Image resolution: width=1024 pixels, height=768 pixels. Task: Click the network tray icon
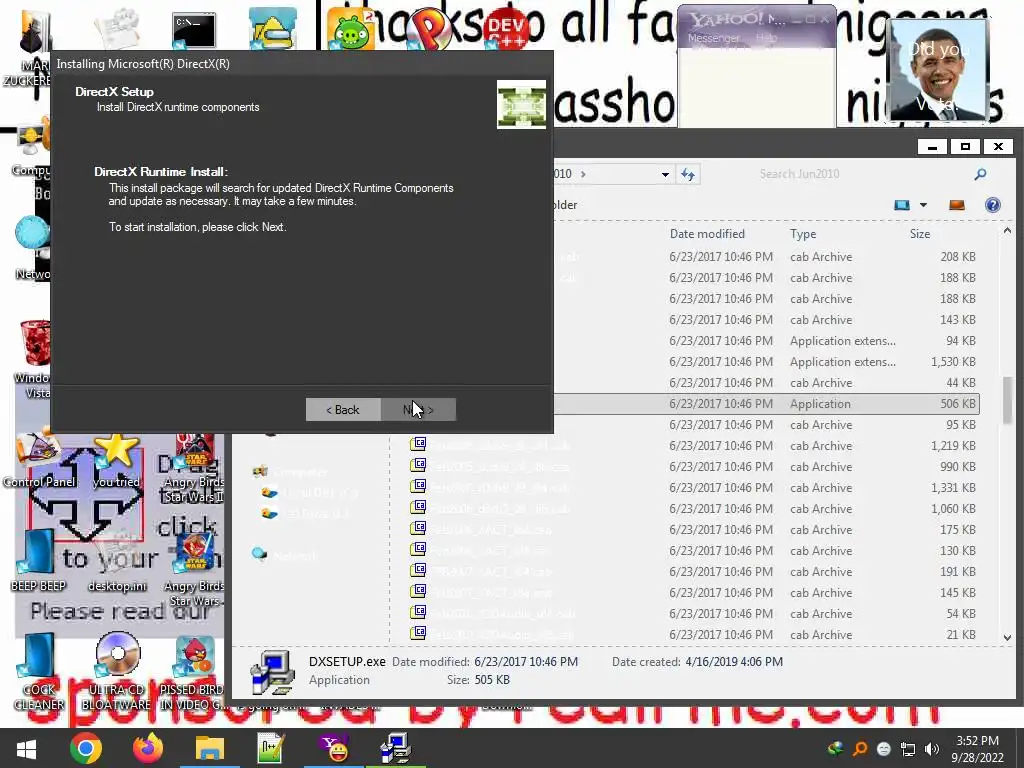(908, 749)
